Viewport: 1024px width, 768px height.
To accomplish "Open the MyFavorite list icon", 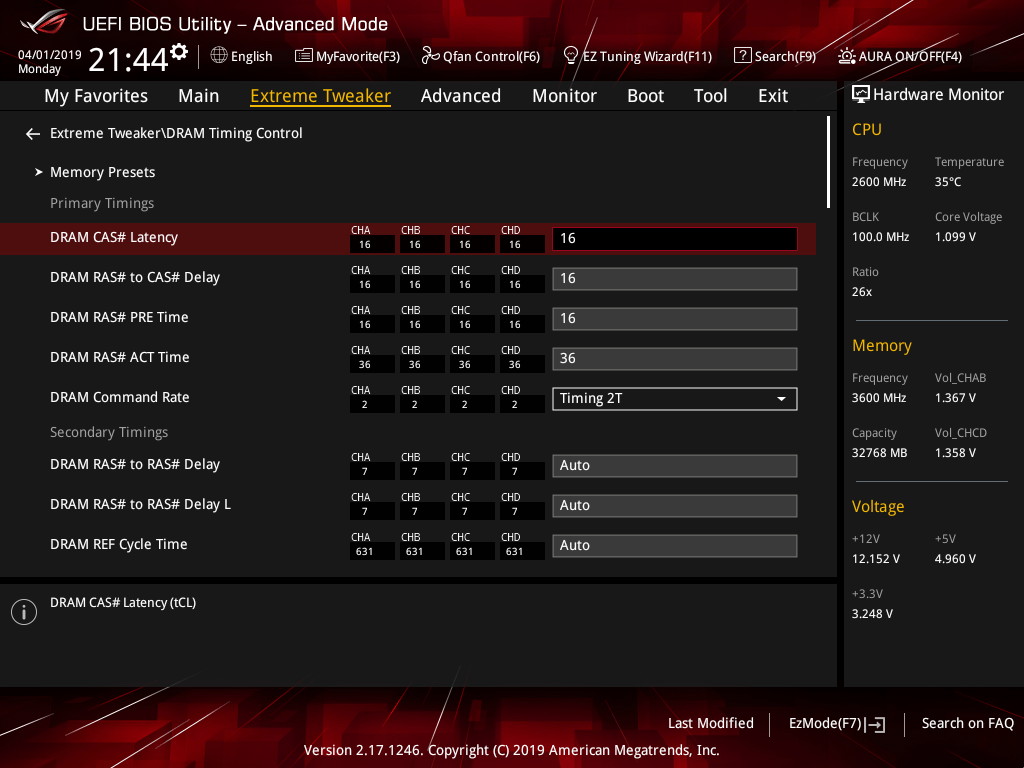I will coord(304,56).
